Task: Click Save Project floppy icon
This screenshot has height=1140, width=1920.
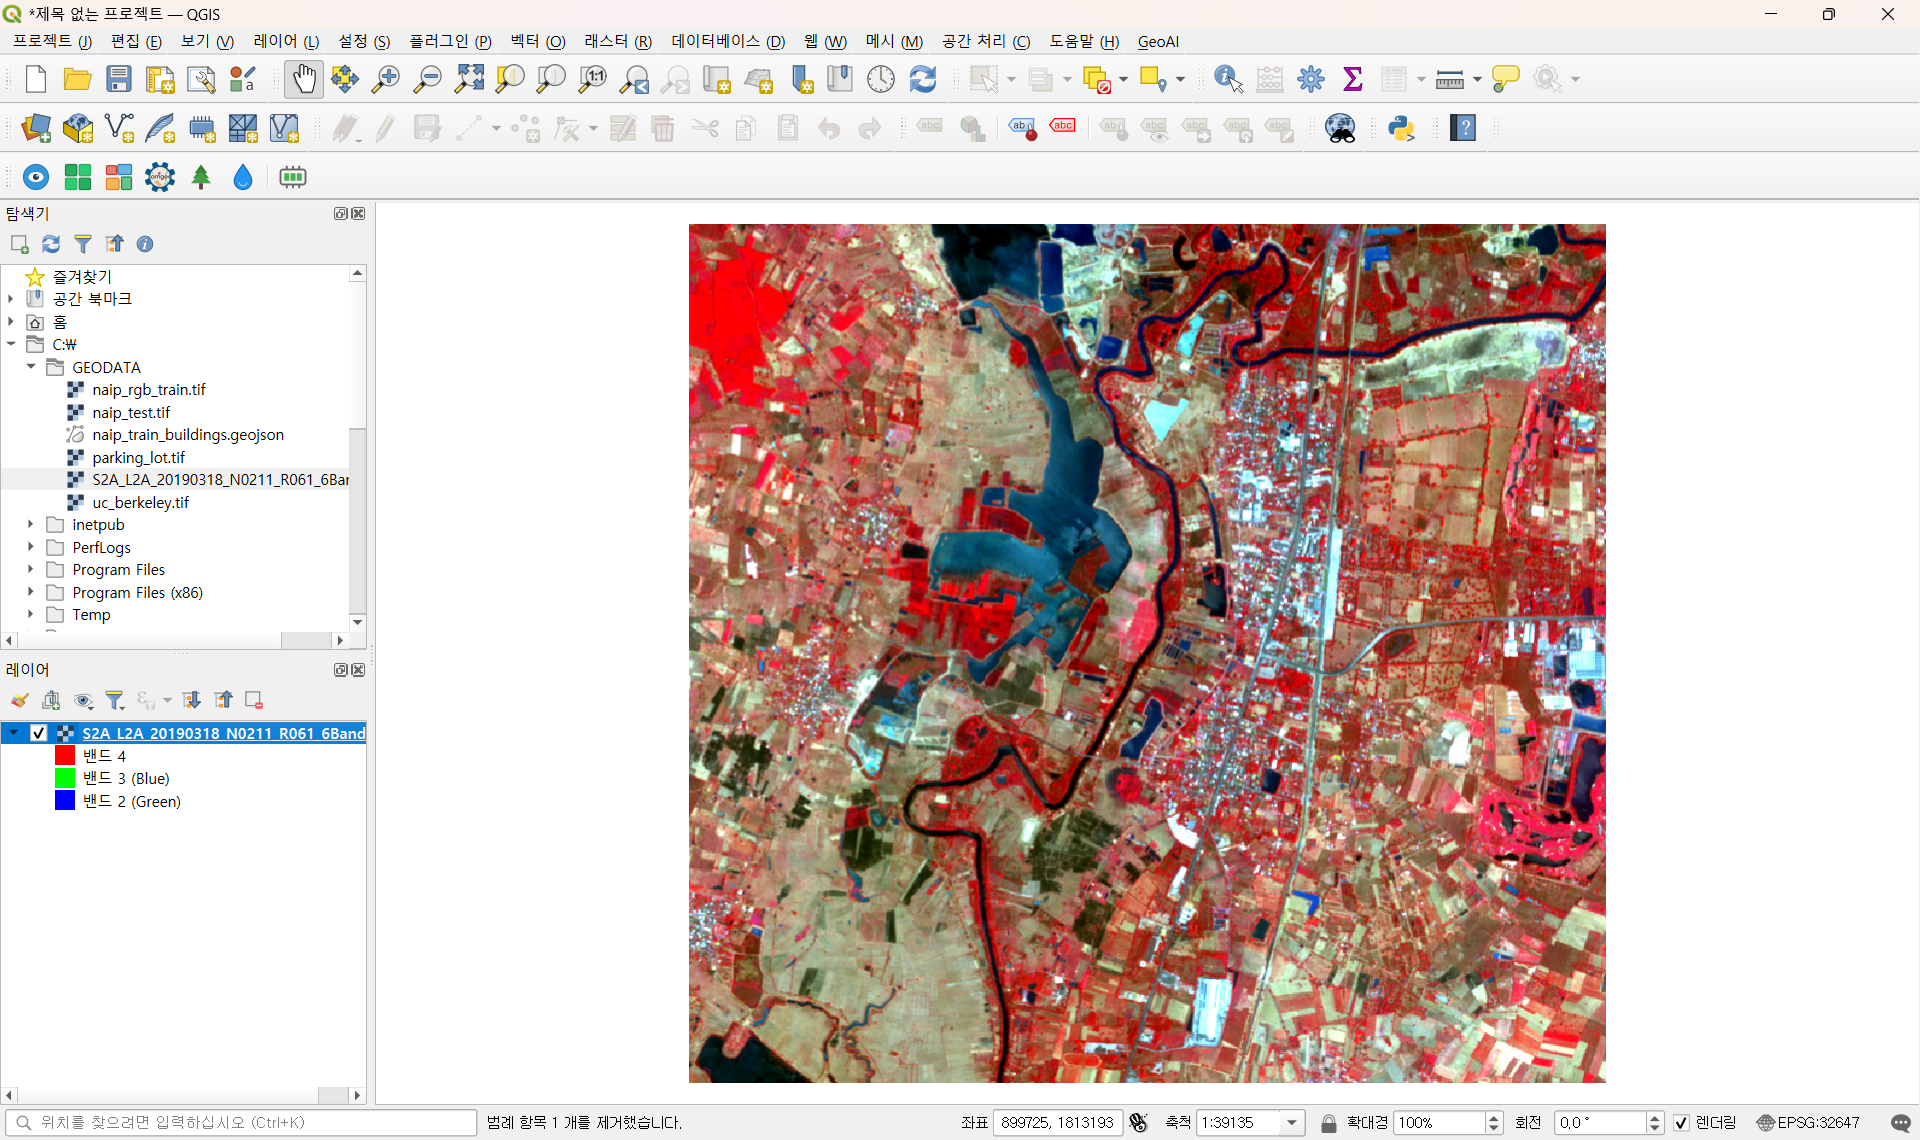Action: point(119,79)
